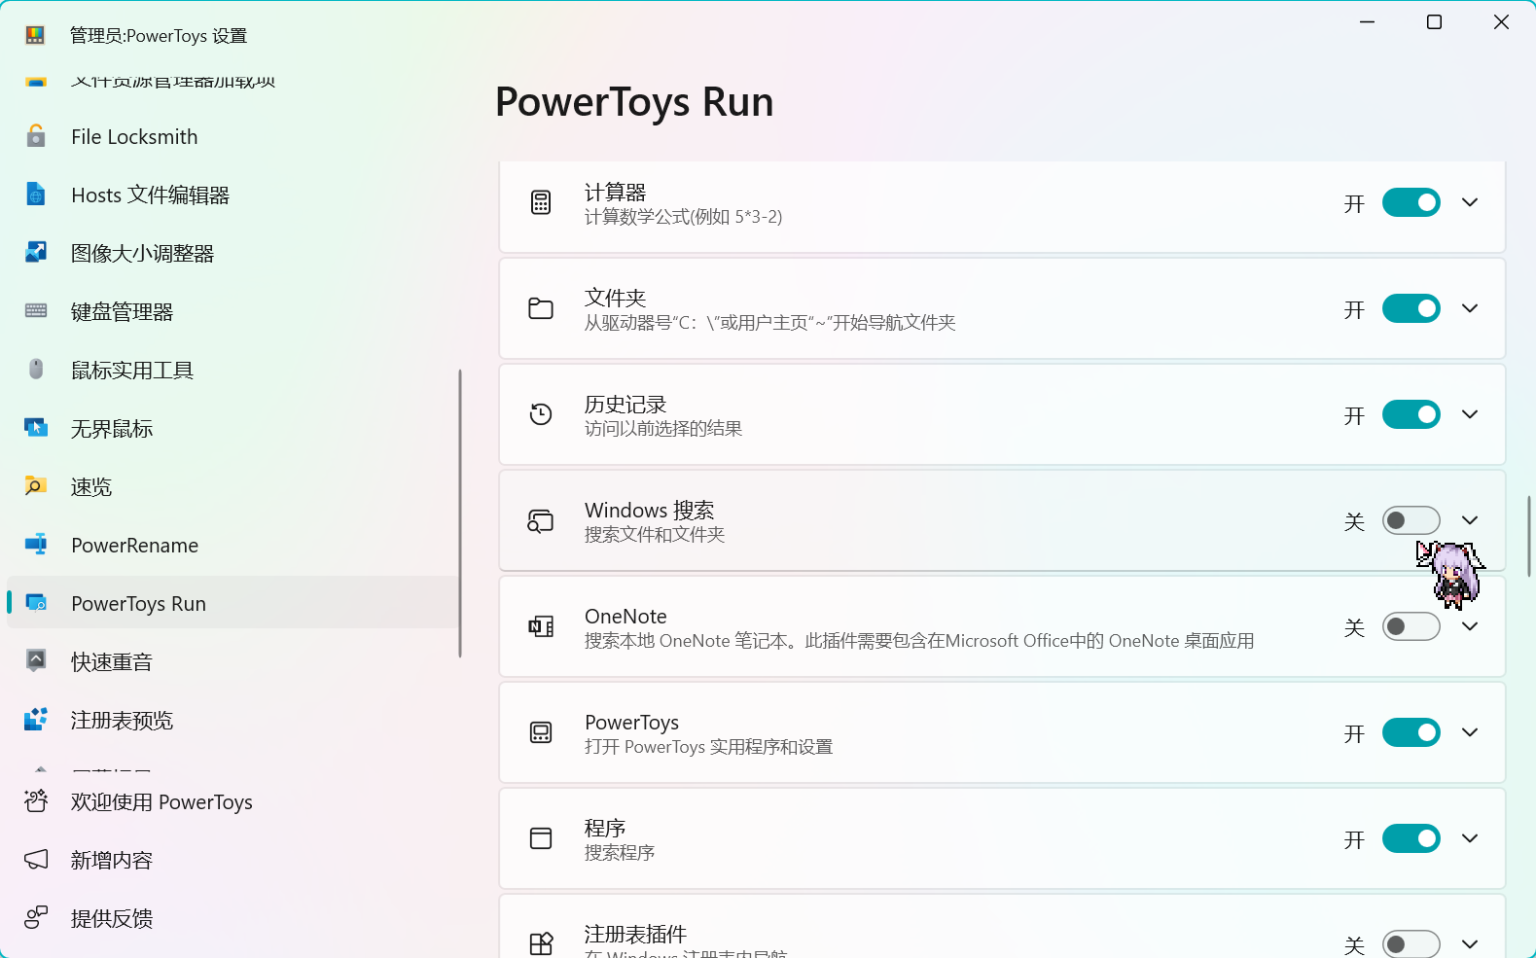
Task: Expand the 文件夹 plugin settings
Action: point(1470,308)
